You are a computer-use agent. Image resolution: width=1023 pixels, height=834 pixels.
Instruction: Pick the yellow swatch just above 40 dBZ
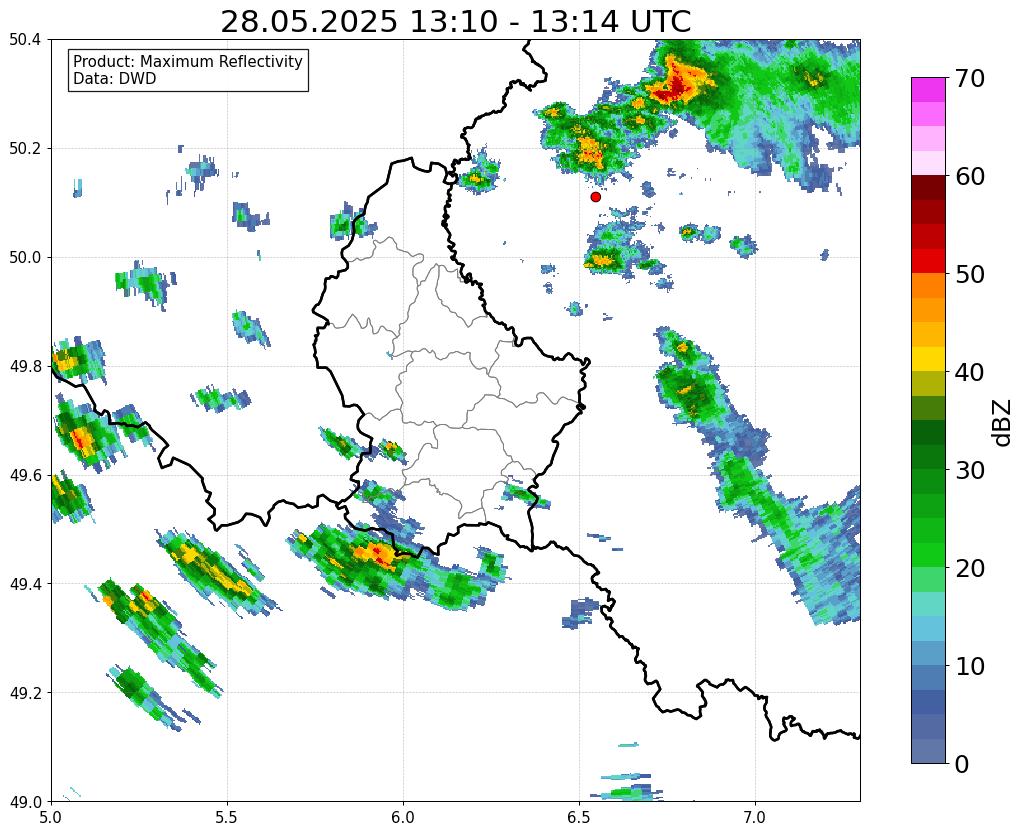pyautogui.click(x=928, y=359)
